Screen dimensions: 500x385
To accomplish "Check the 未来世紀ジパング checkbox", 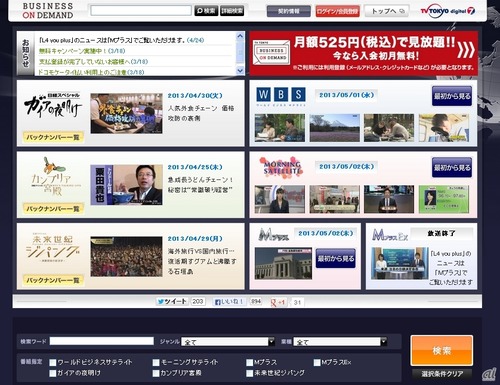I will pos(249,373).
